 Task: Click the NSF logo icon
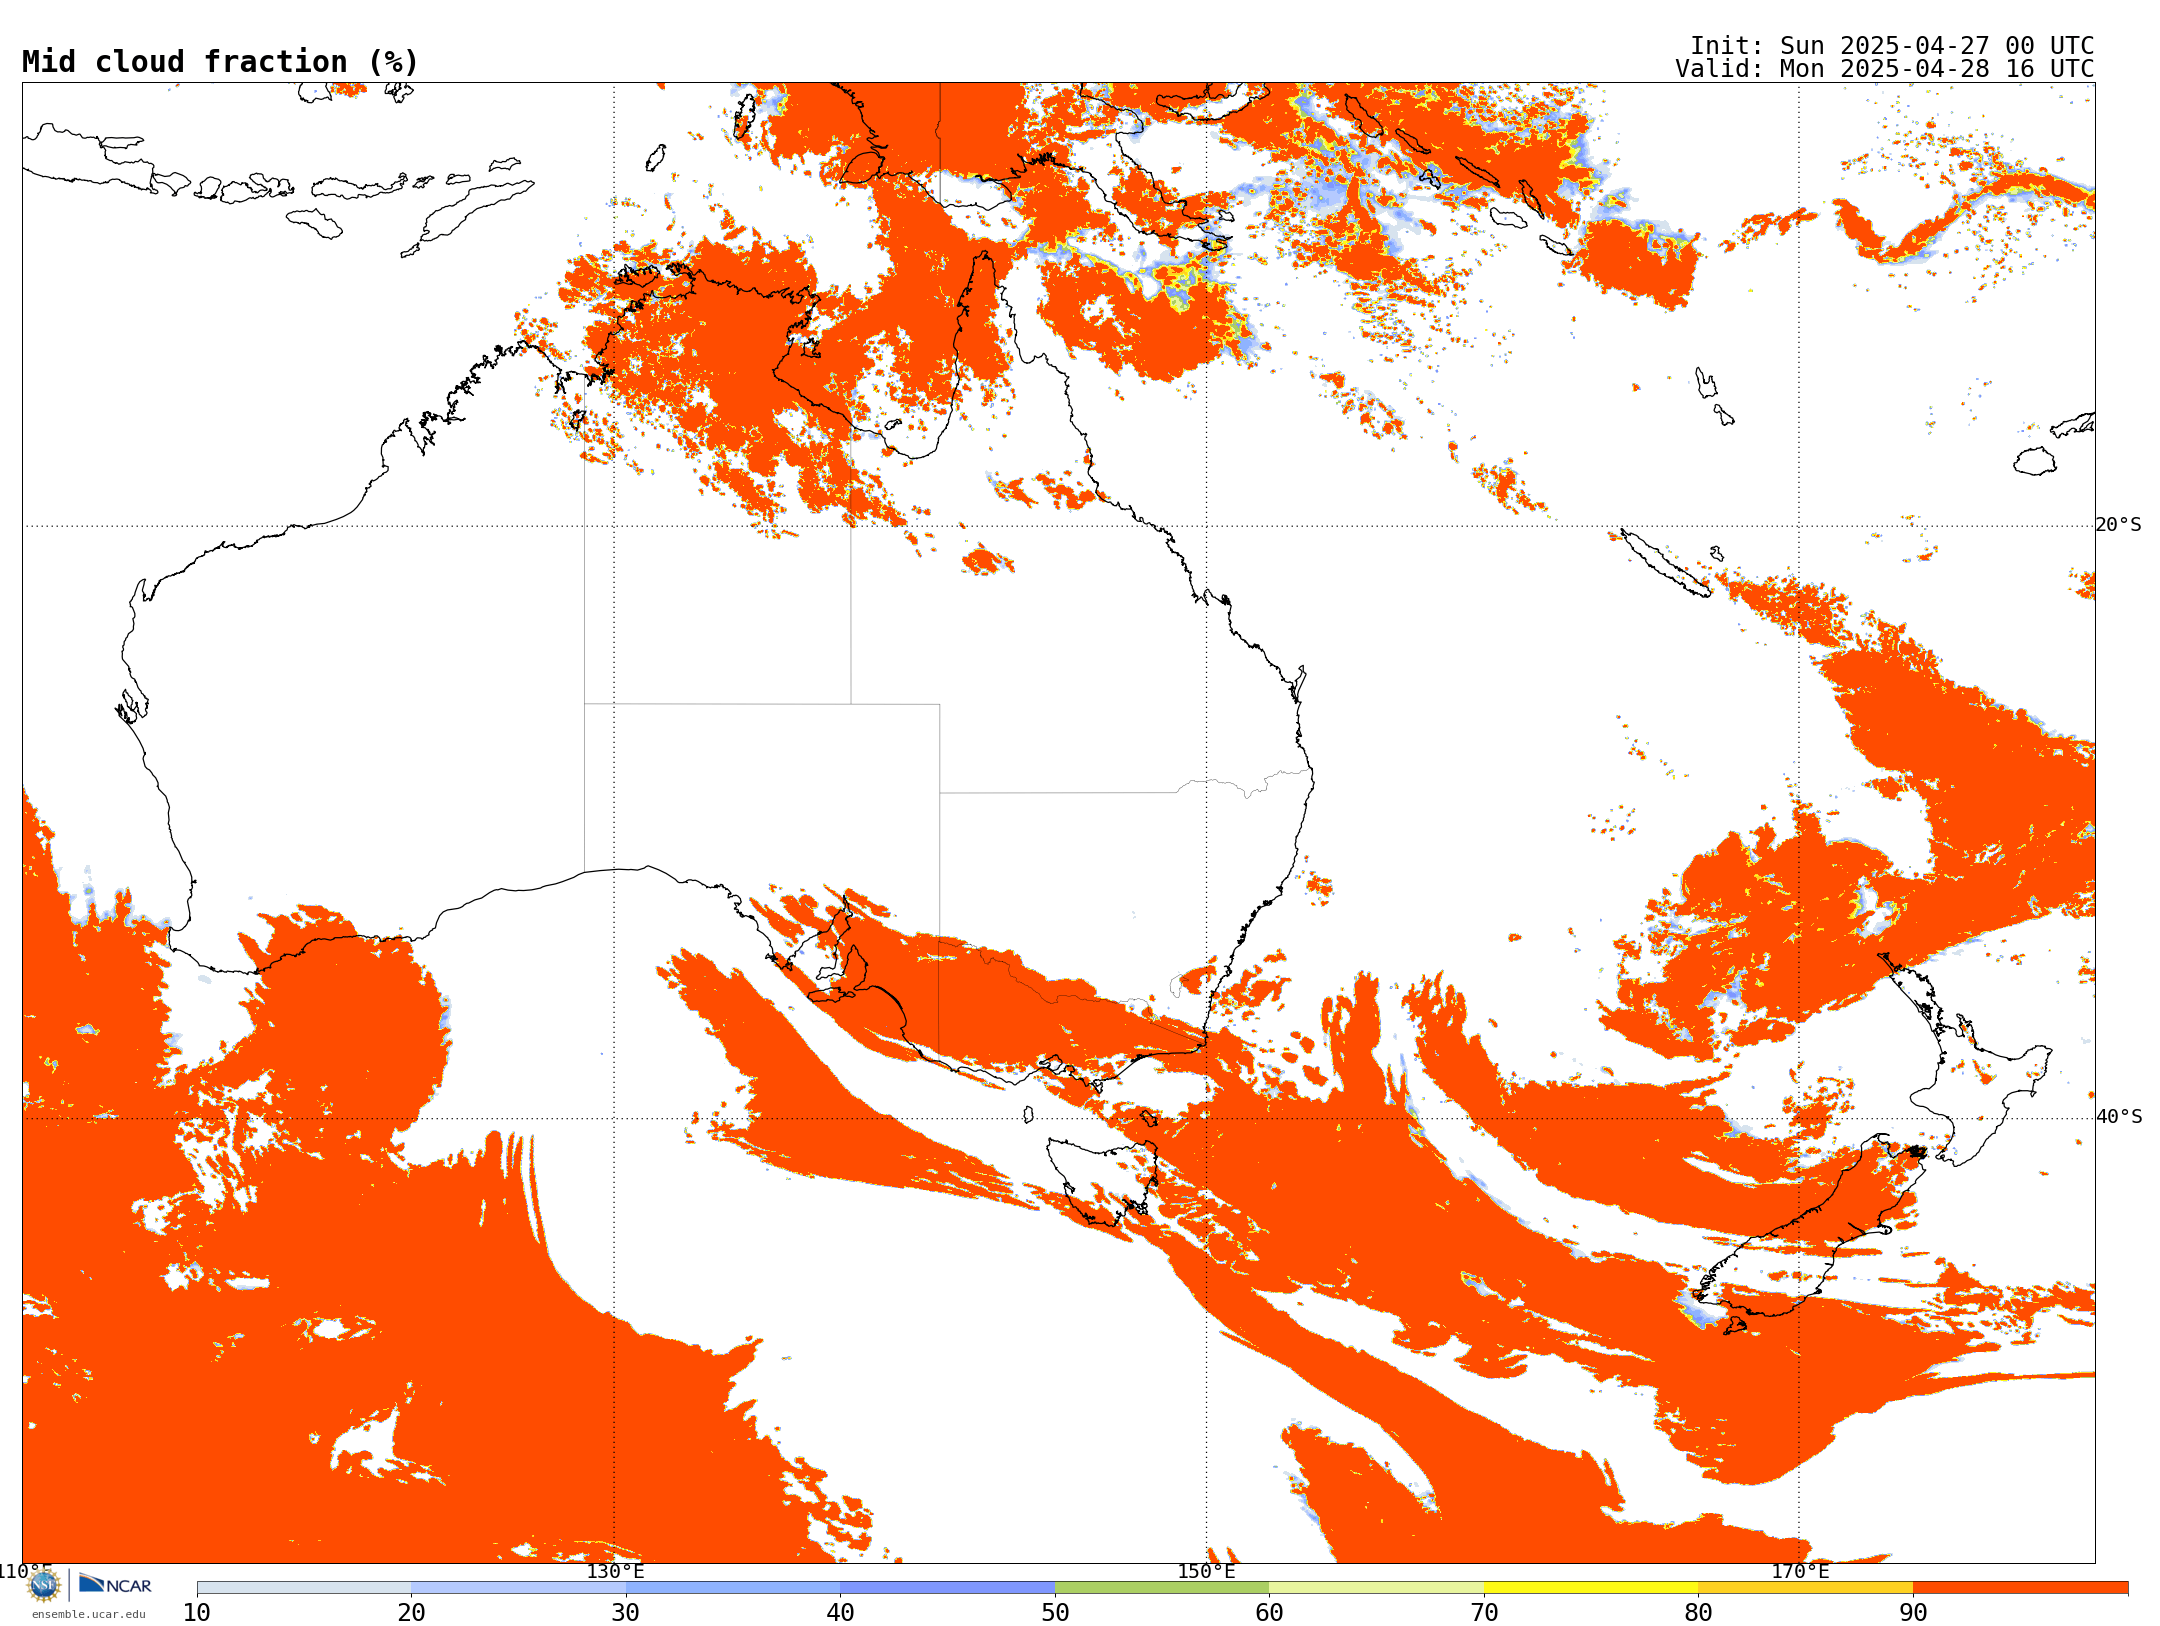[x=44, y=1585]
